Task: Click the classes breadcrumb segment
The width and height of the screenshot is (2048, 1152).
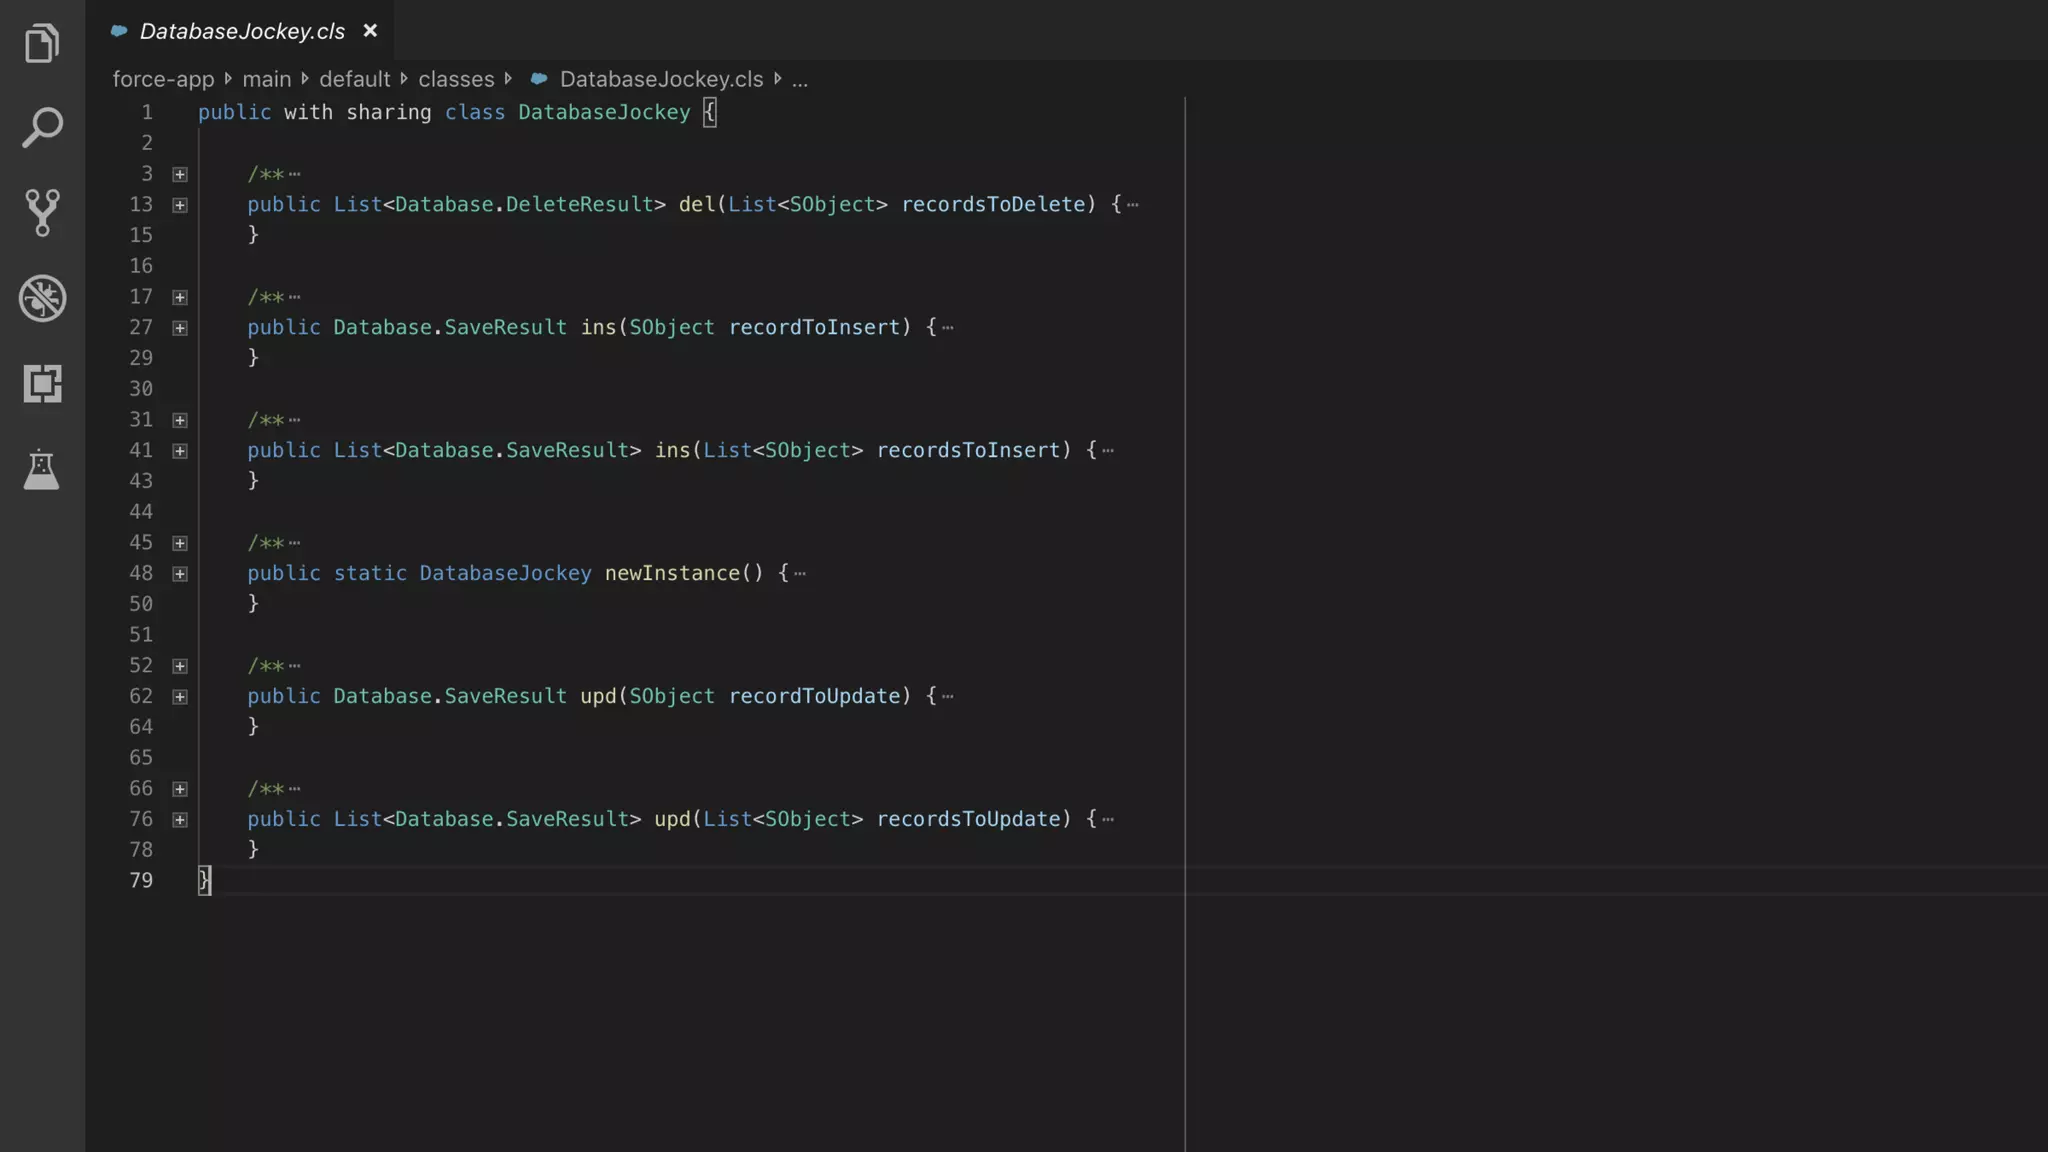Action: pyautogui.click(x=456, y=79)
